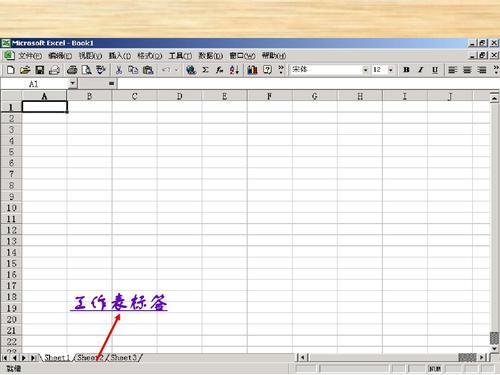Open the 格式(O) menu
The width and height of the screenshot is (500, 375).
[150, 56]
